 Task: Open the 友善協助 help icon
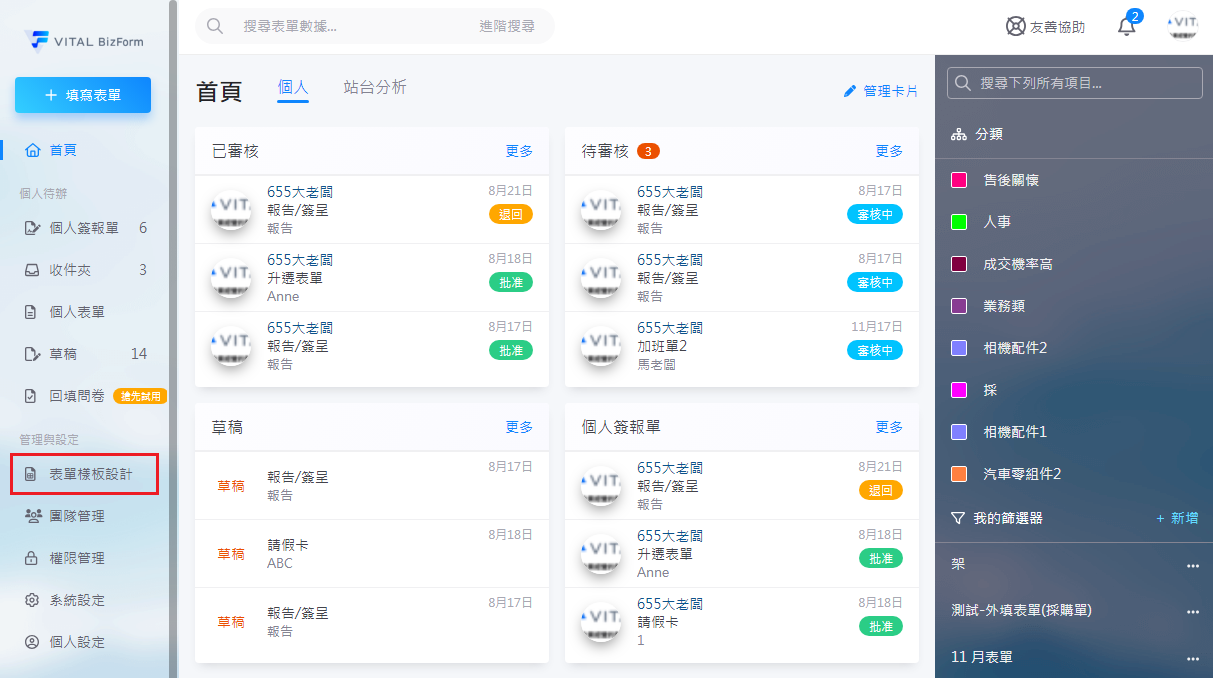pos(1016,27)
